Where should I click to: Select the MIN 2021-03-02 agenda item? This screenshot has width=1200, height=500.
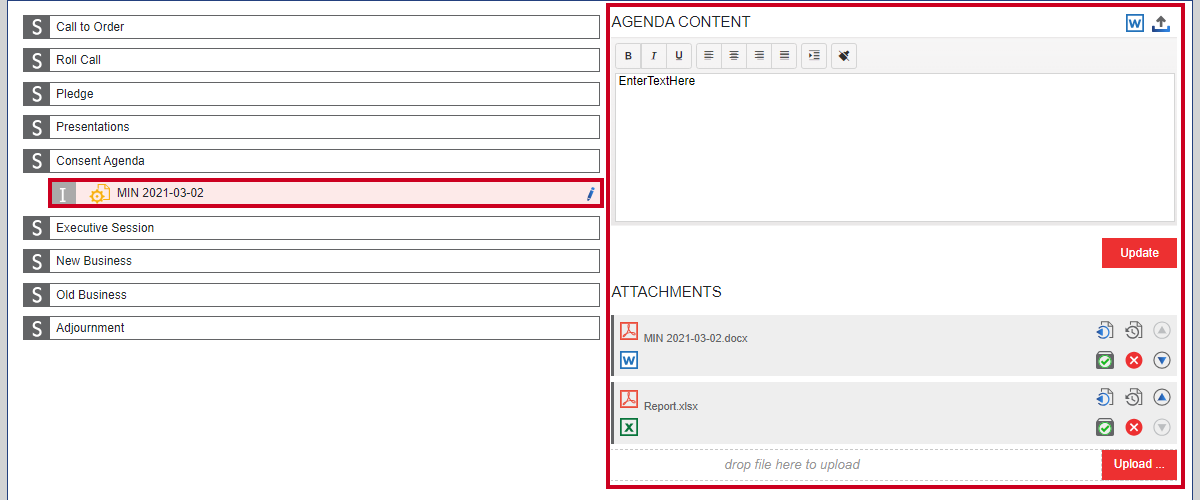pos(326,193)
